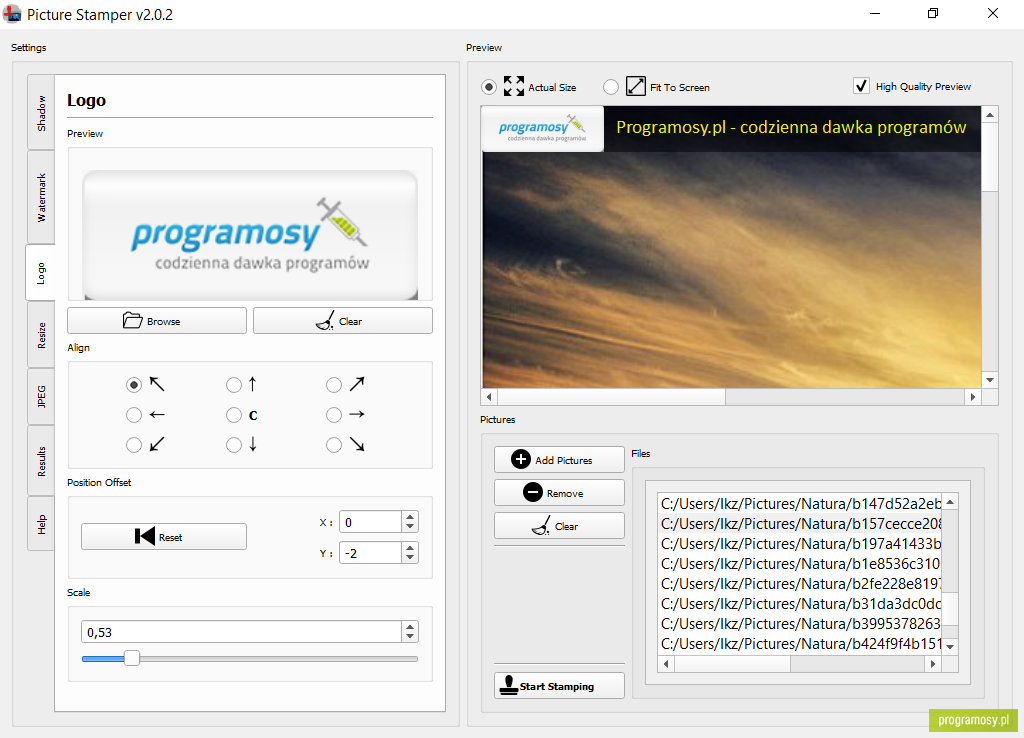The width and height of the screenshot is (1024, 738).
Task: Click the down-left arrow align icon
Action: click(x=157, y=444)
